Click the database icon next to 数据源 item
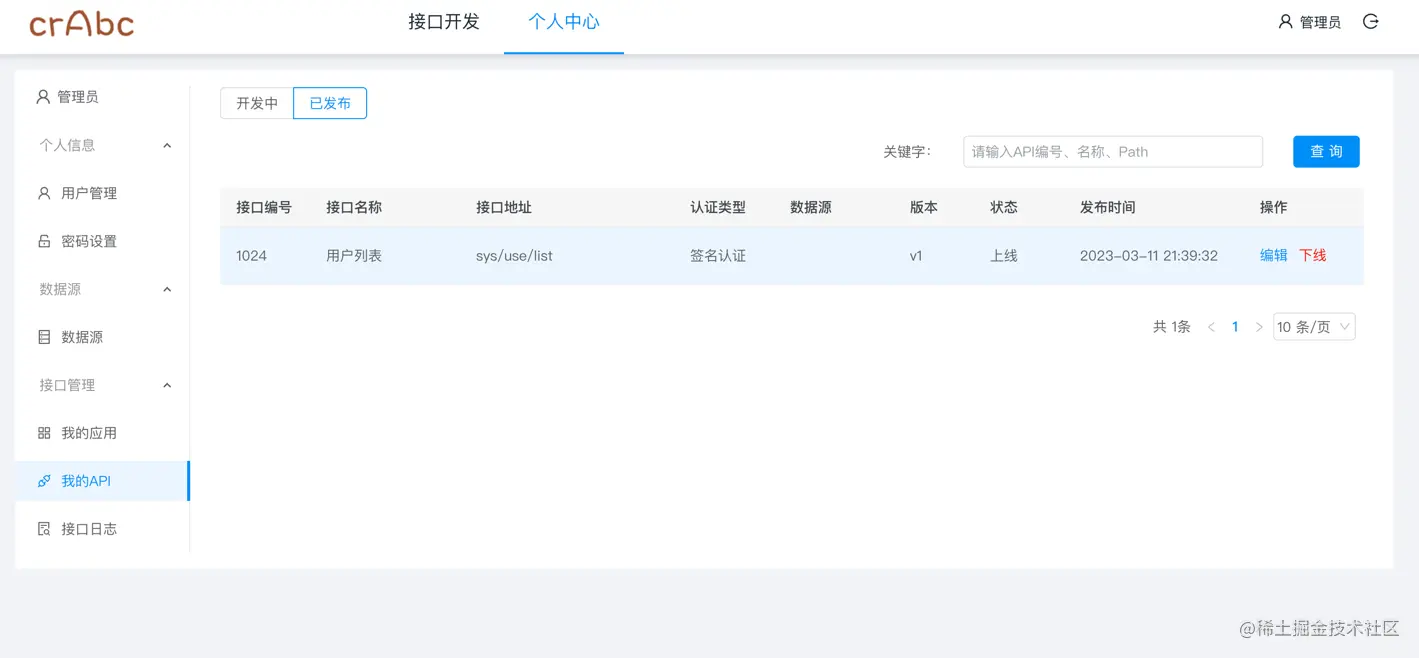The height and width of the screenshot is (658, 1419). point(44,337)
